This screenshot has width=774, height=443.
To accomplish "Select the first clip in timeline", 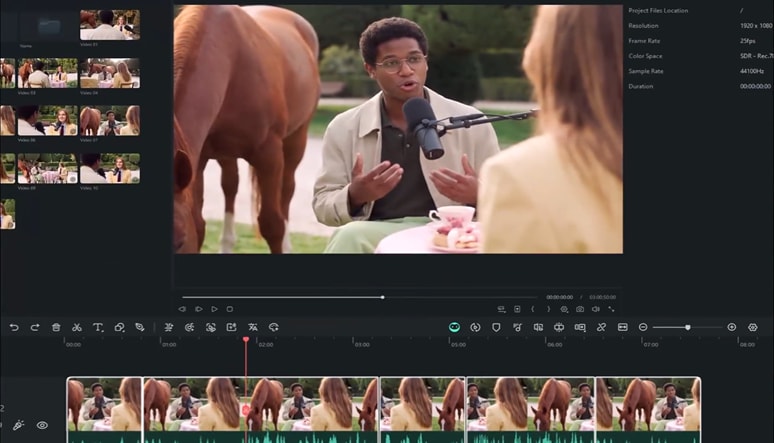I will click(105, 410).
